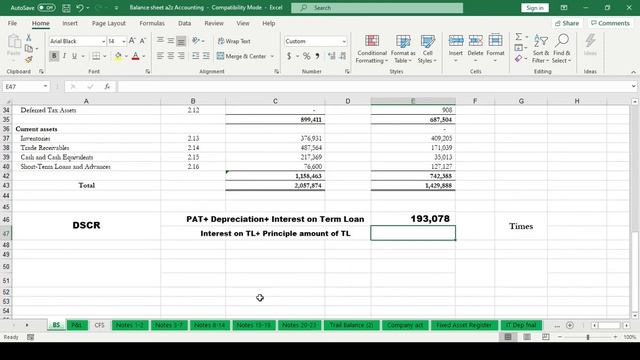640x360 pixels.
Task: Open the borders dropdown arrow
Action: (105, 56)
